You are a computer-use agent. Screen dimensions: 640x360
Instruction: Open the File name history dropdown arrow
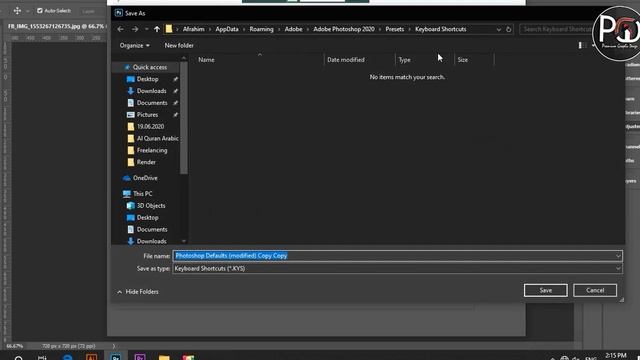618,256
